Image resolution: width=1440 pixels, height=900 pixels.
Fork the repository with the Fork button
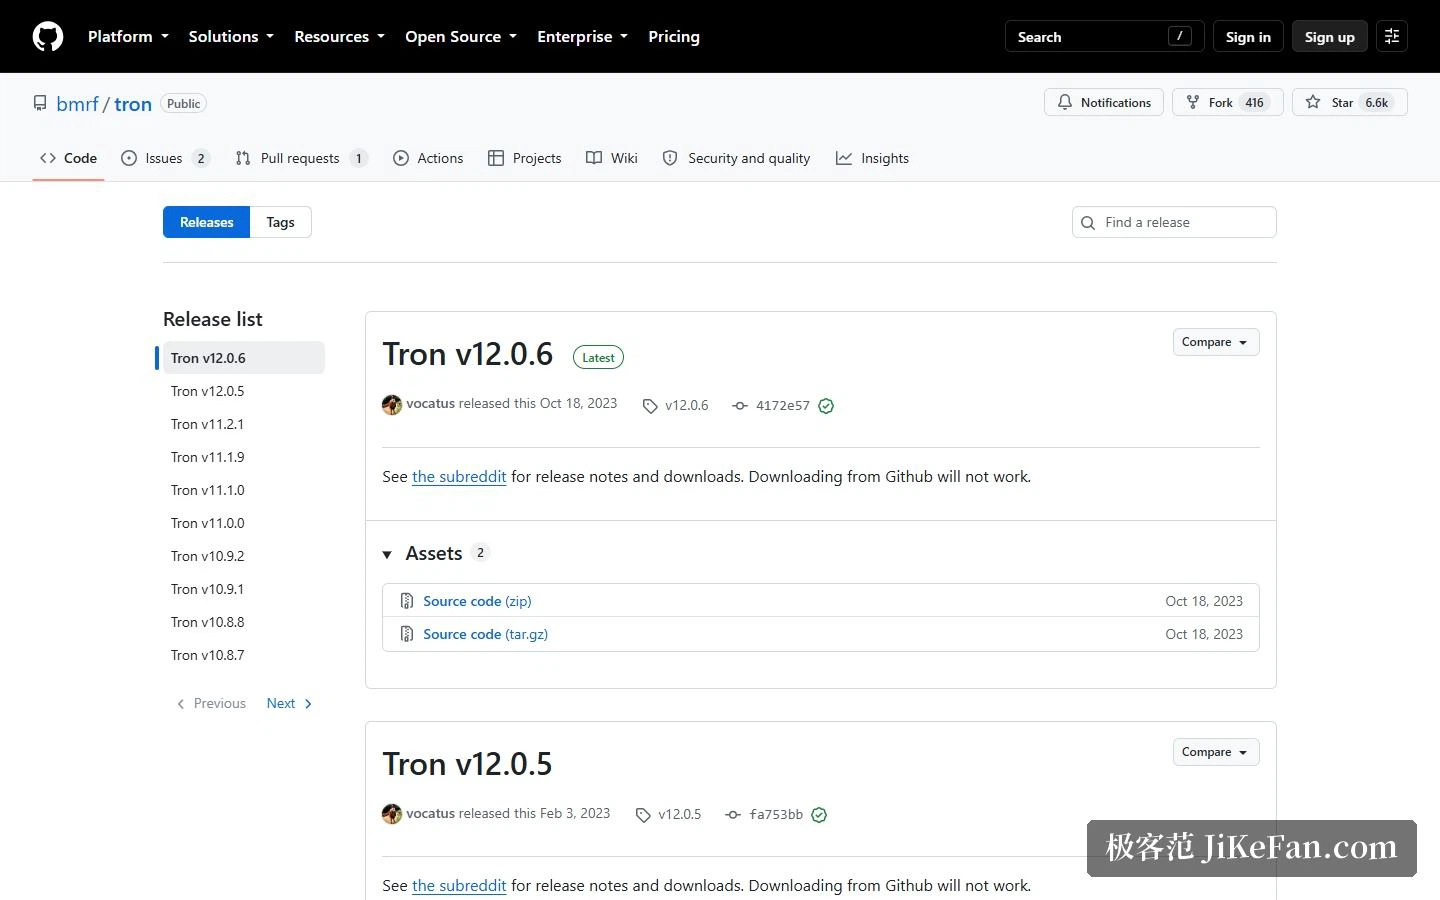coord(1227,102)
